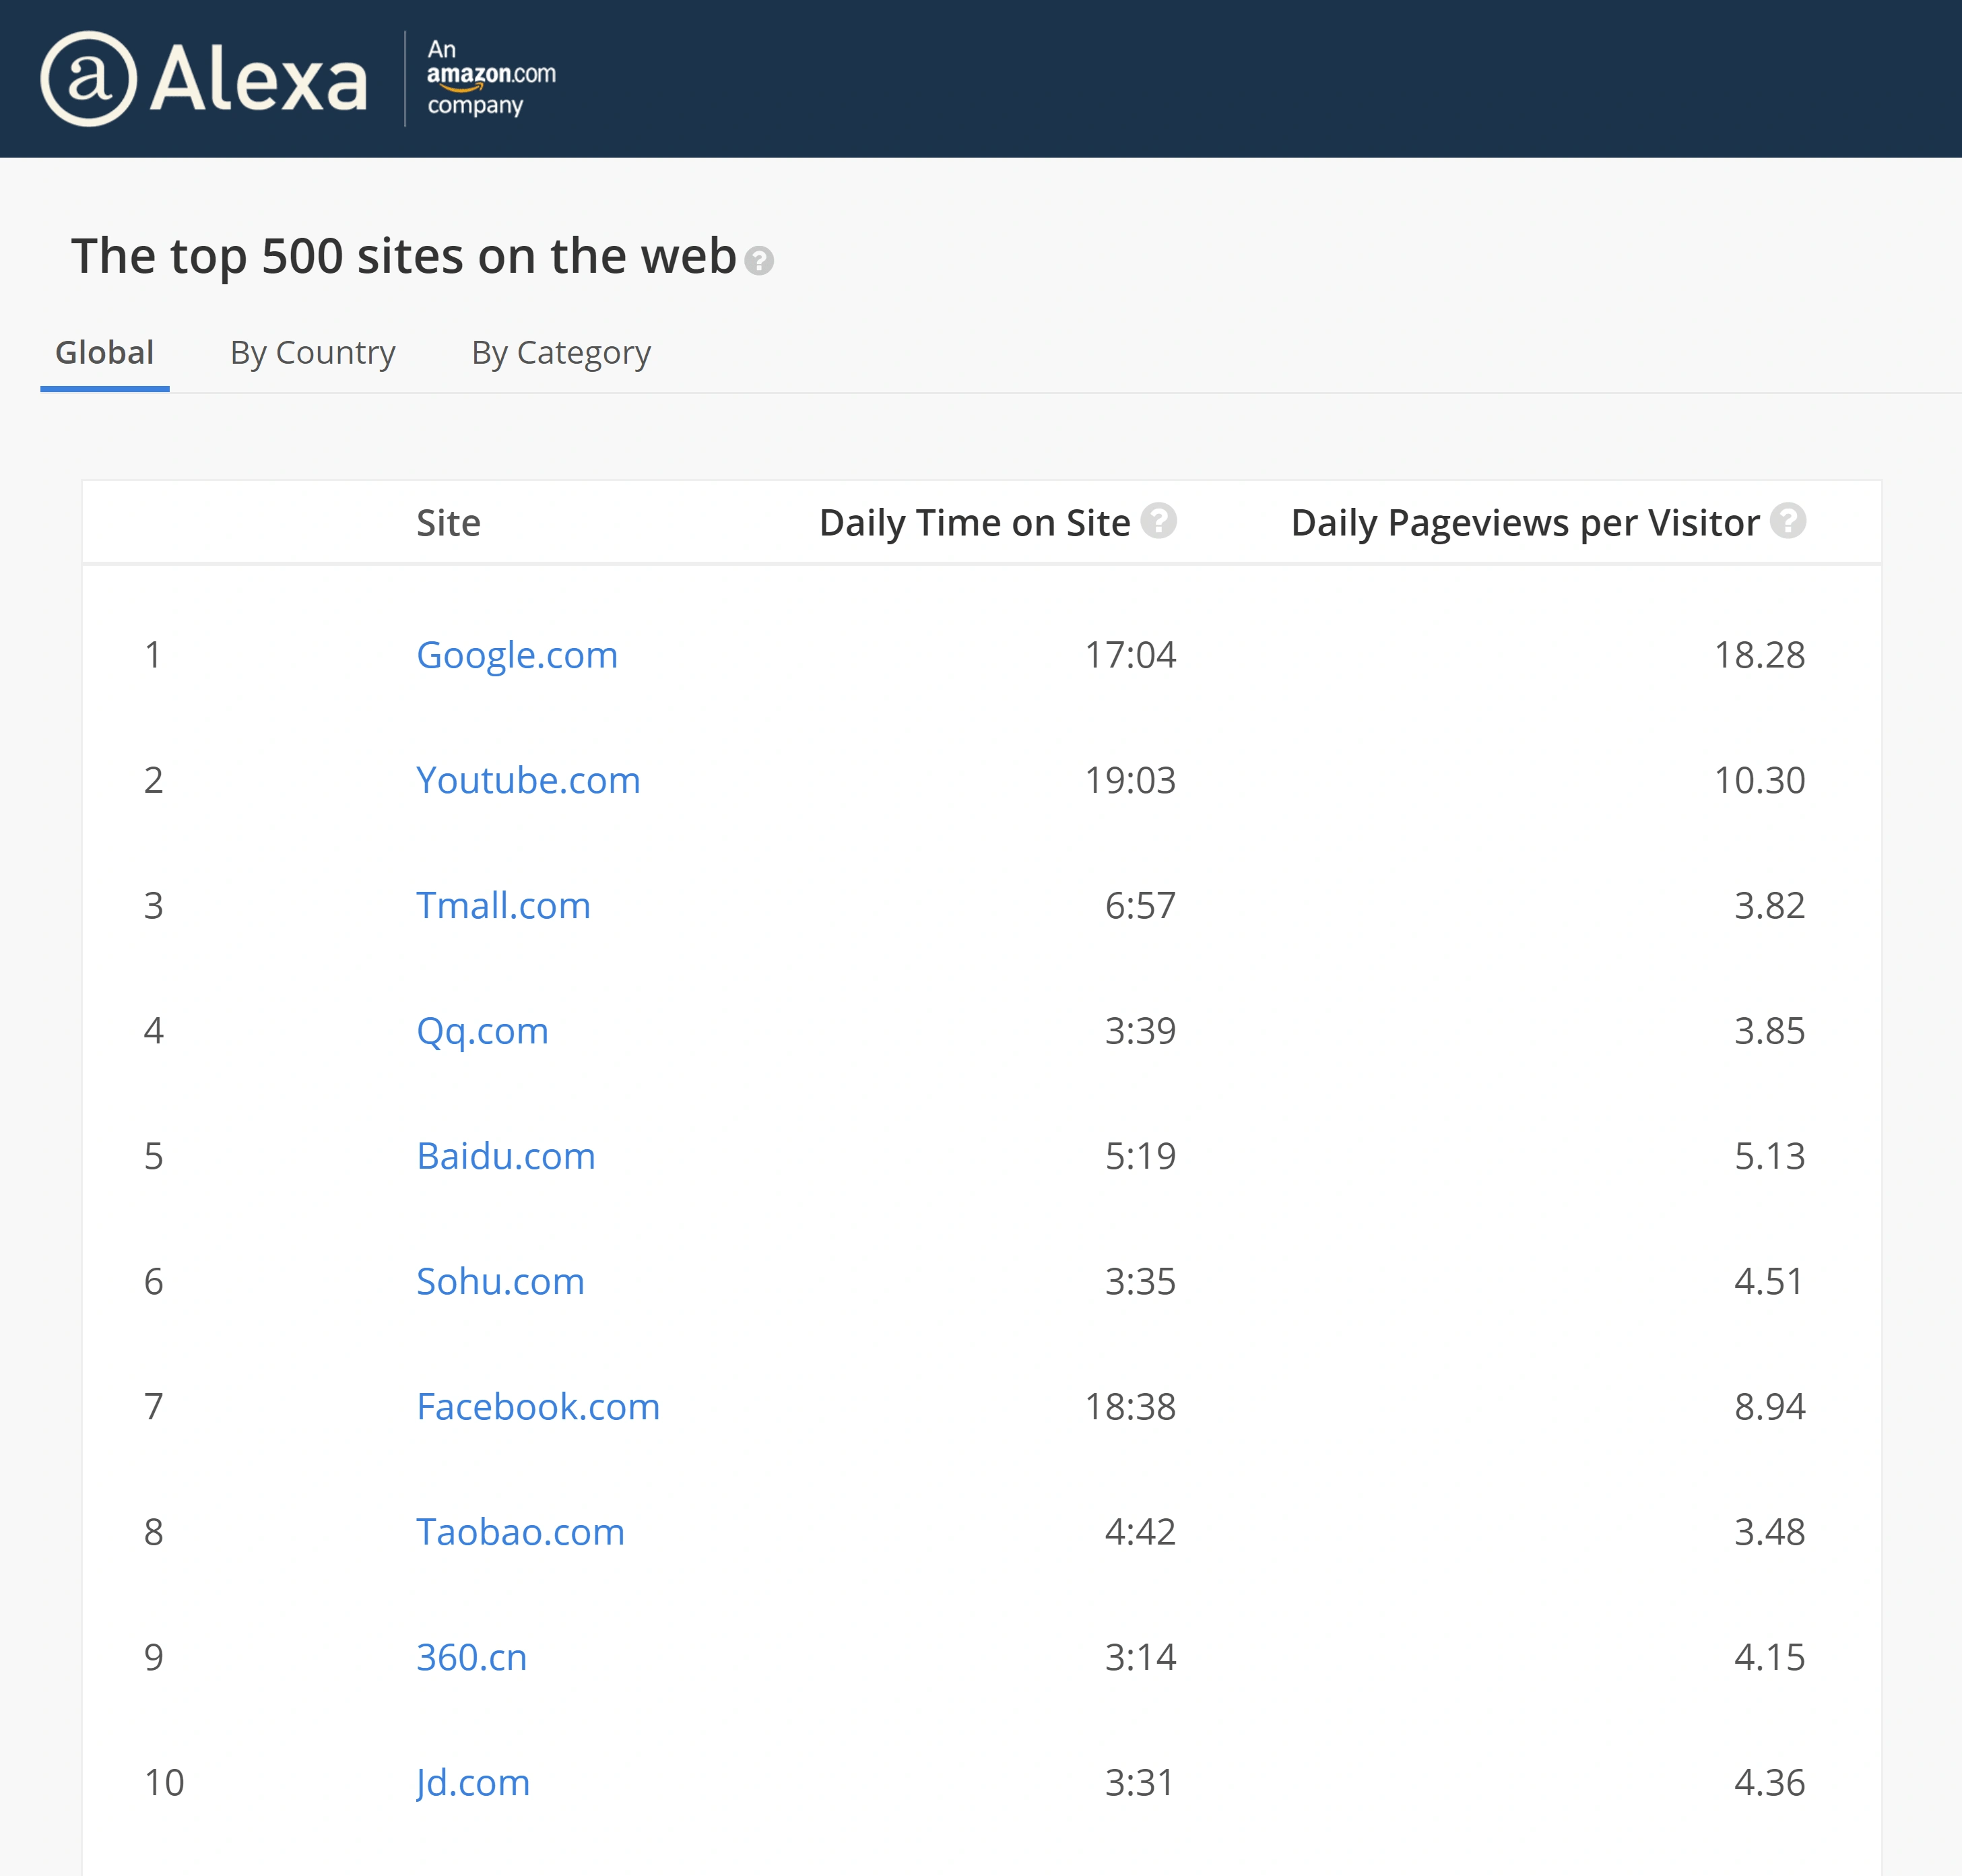Click Qq's pageviews value 3.85

coord(1769,1031)
